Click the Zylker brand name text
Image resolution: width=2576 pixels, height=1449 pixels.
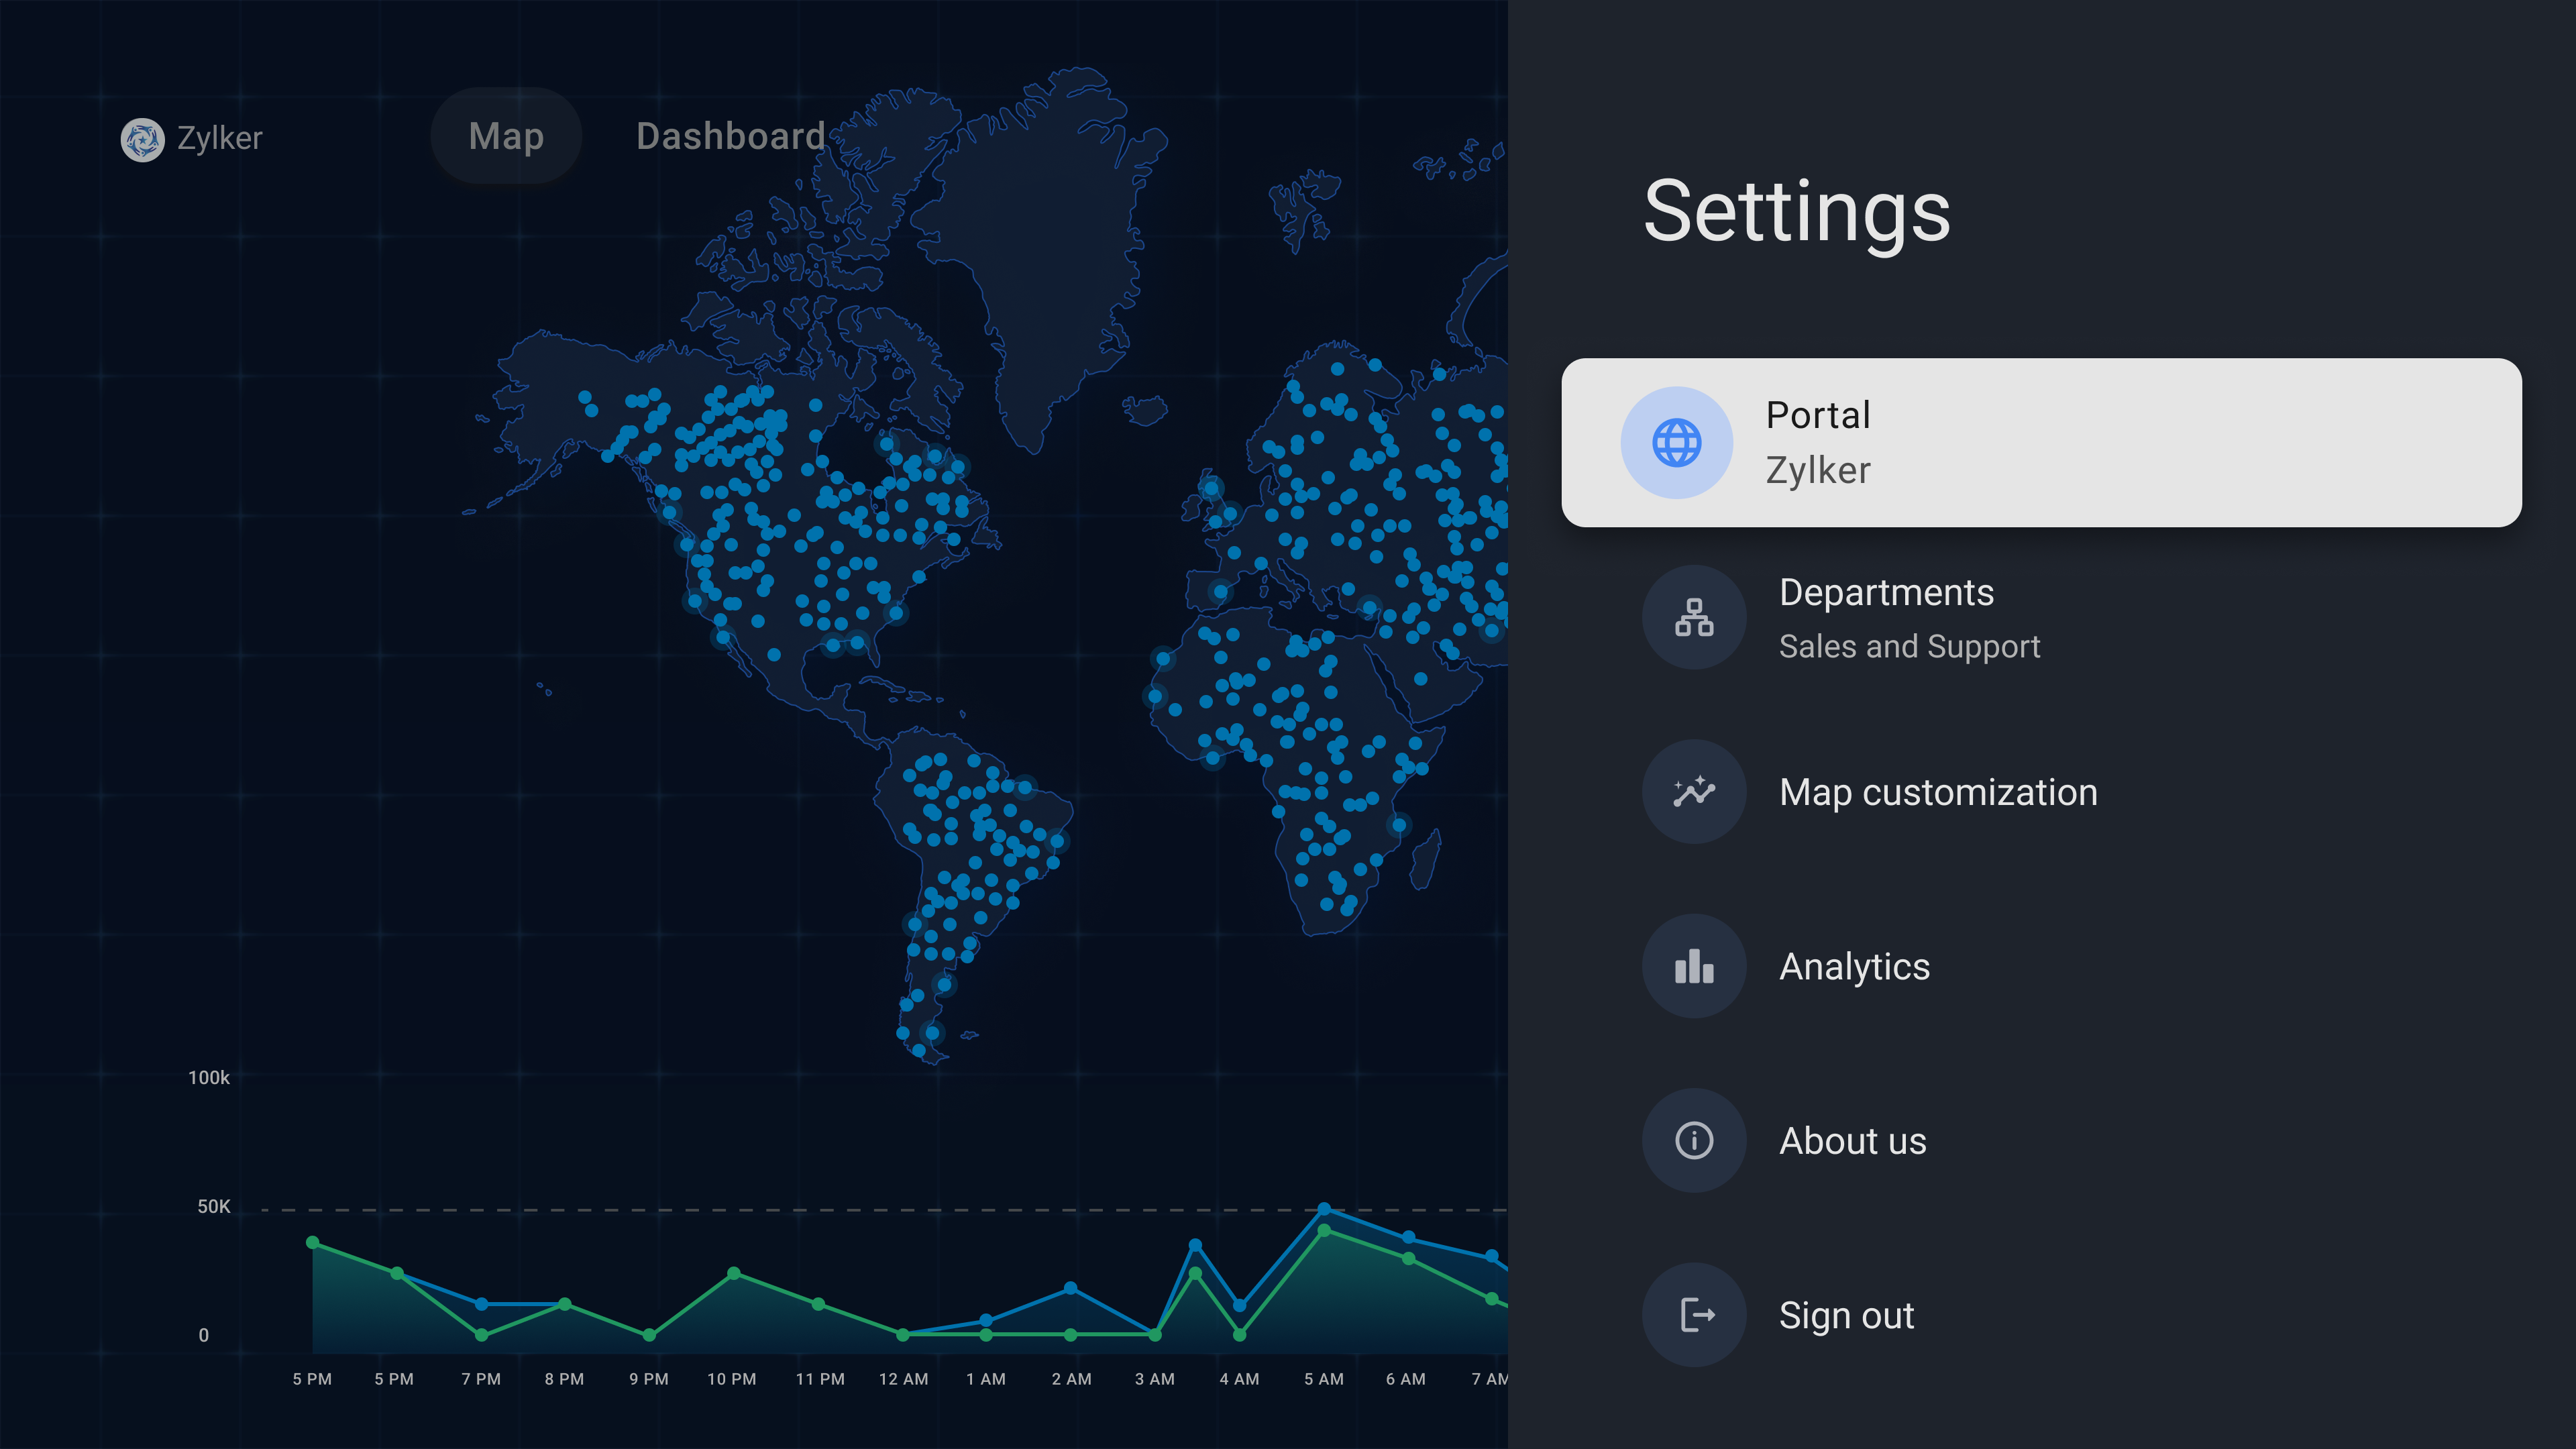pos(219,138)
